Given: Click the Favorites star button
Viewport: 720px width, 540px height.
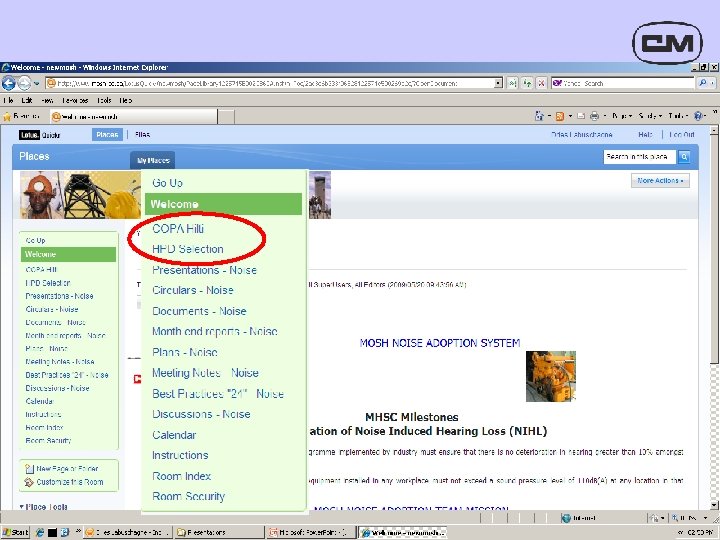Looking at the screenshot, I should coord(22,116).
